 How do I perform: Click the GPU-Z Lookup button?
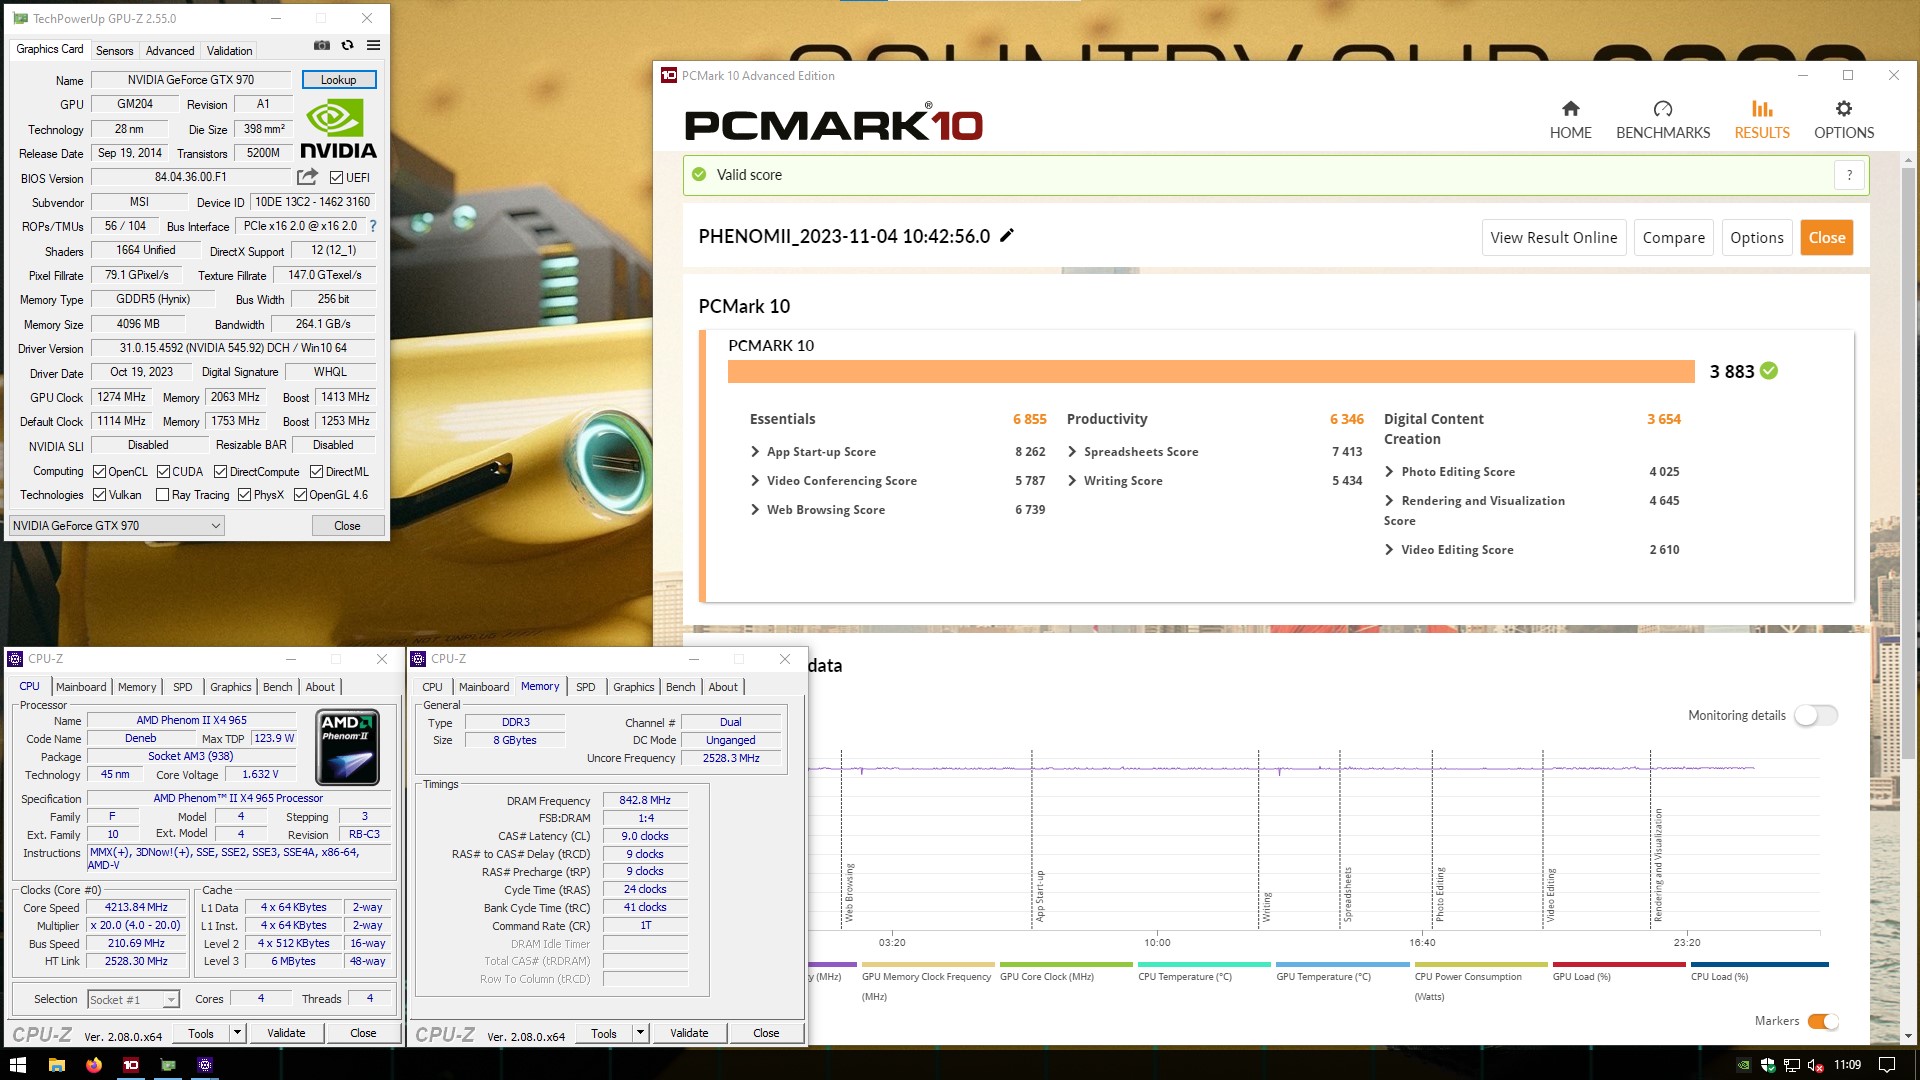[x=338, y=80]
